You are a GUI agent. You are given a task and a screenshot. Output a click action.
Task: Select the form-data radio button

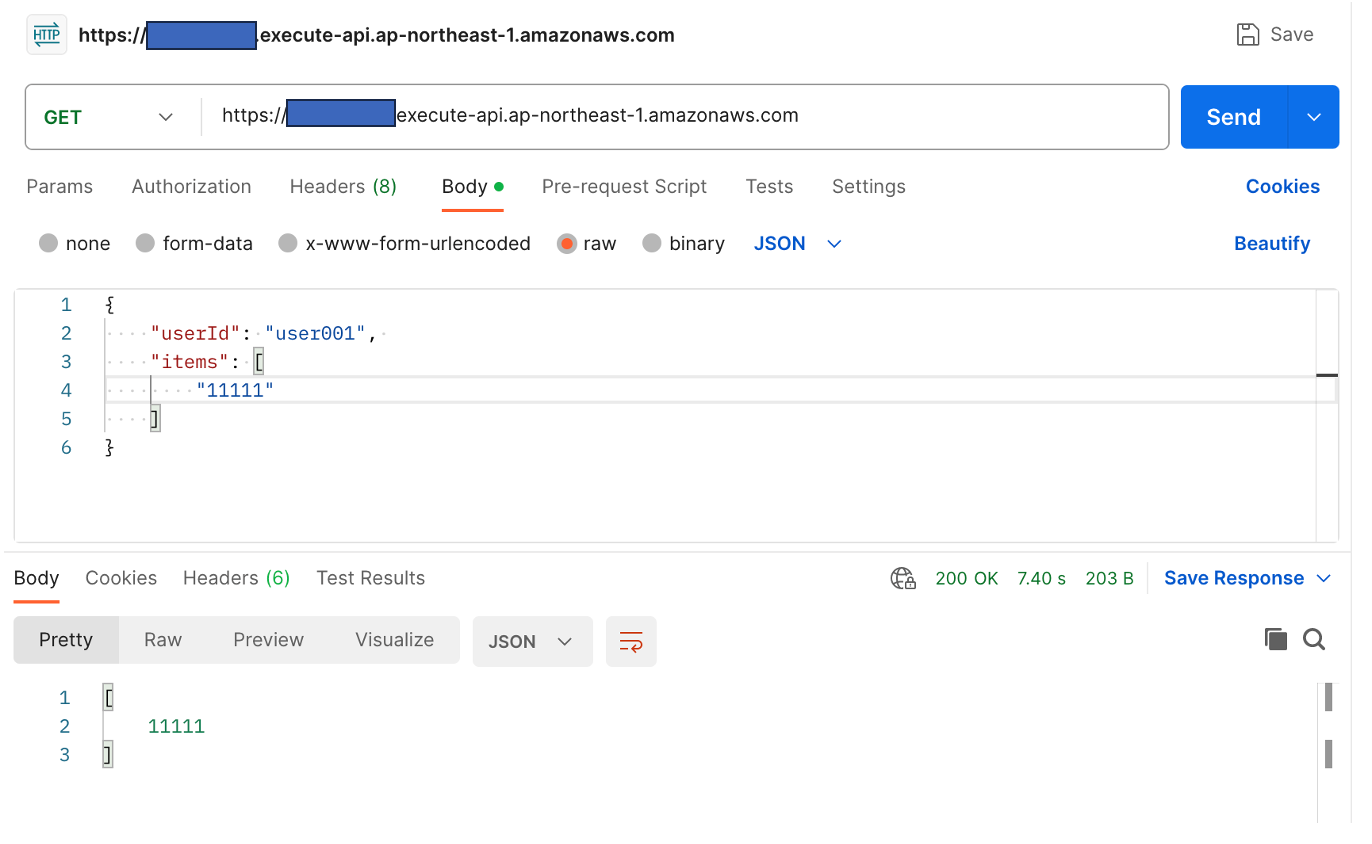(x=145, y=244)
